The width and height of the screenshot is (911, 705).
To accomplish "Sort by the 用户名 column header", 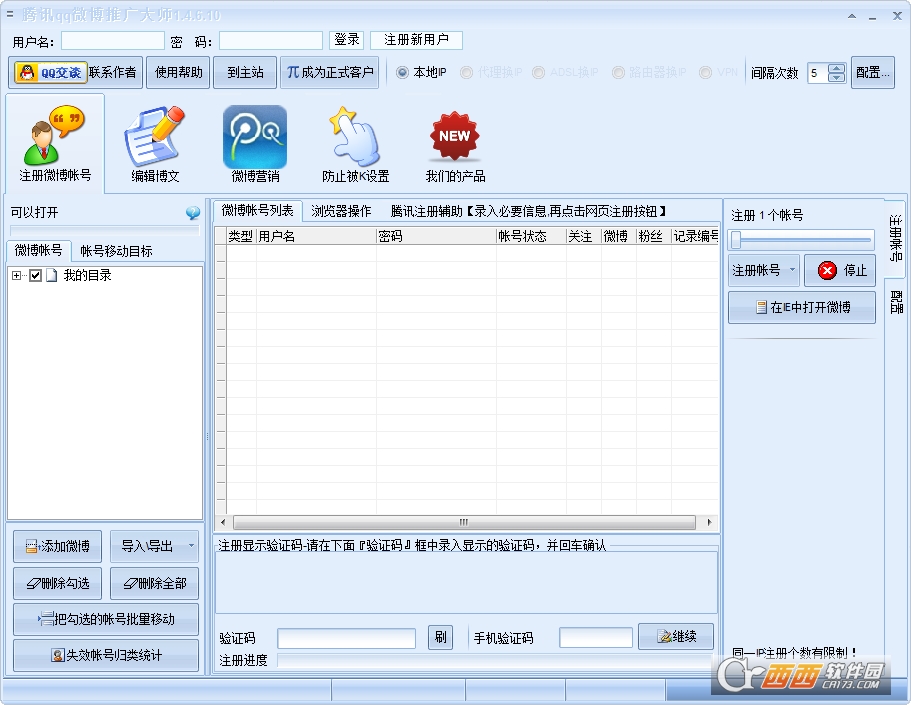I will tap(316, 236).
